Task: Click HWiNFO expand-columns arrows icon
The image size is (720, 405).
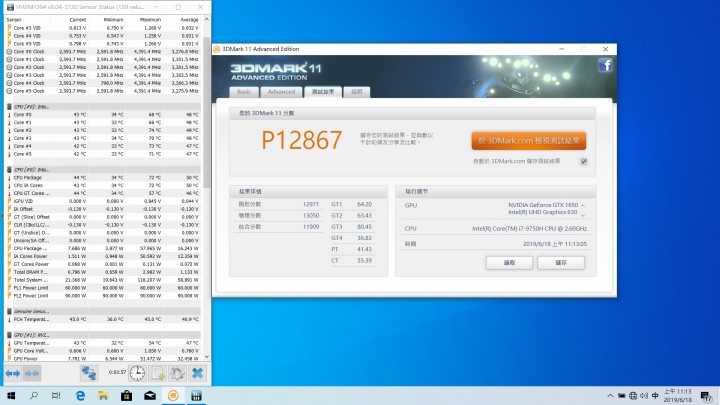Action: coord(13,373)
